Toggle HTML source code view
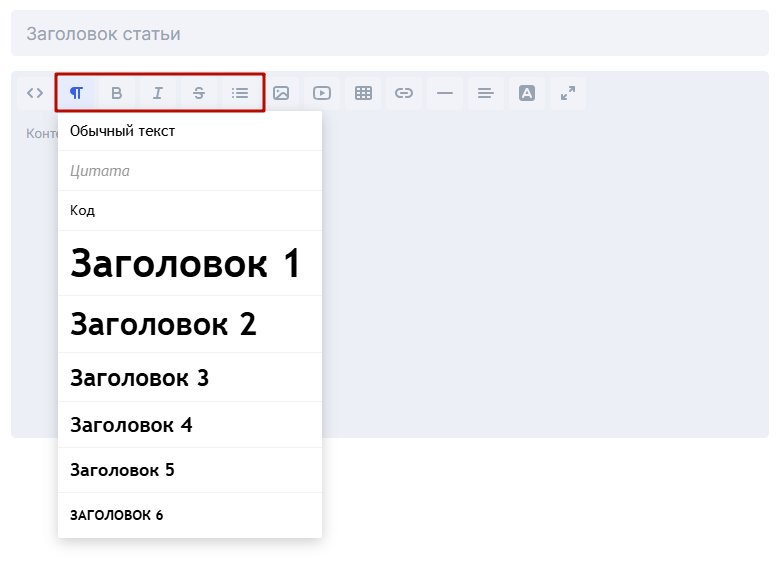This screenshot has width=780, height=561. pos(35,93)
